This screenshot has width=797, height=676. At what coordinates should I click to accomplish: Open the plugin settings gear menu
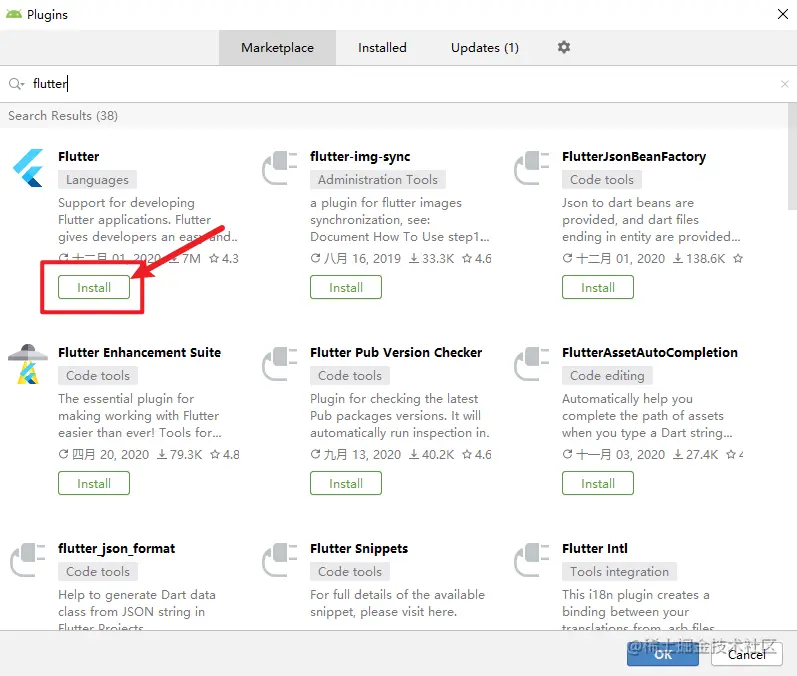[563, 47]
